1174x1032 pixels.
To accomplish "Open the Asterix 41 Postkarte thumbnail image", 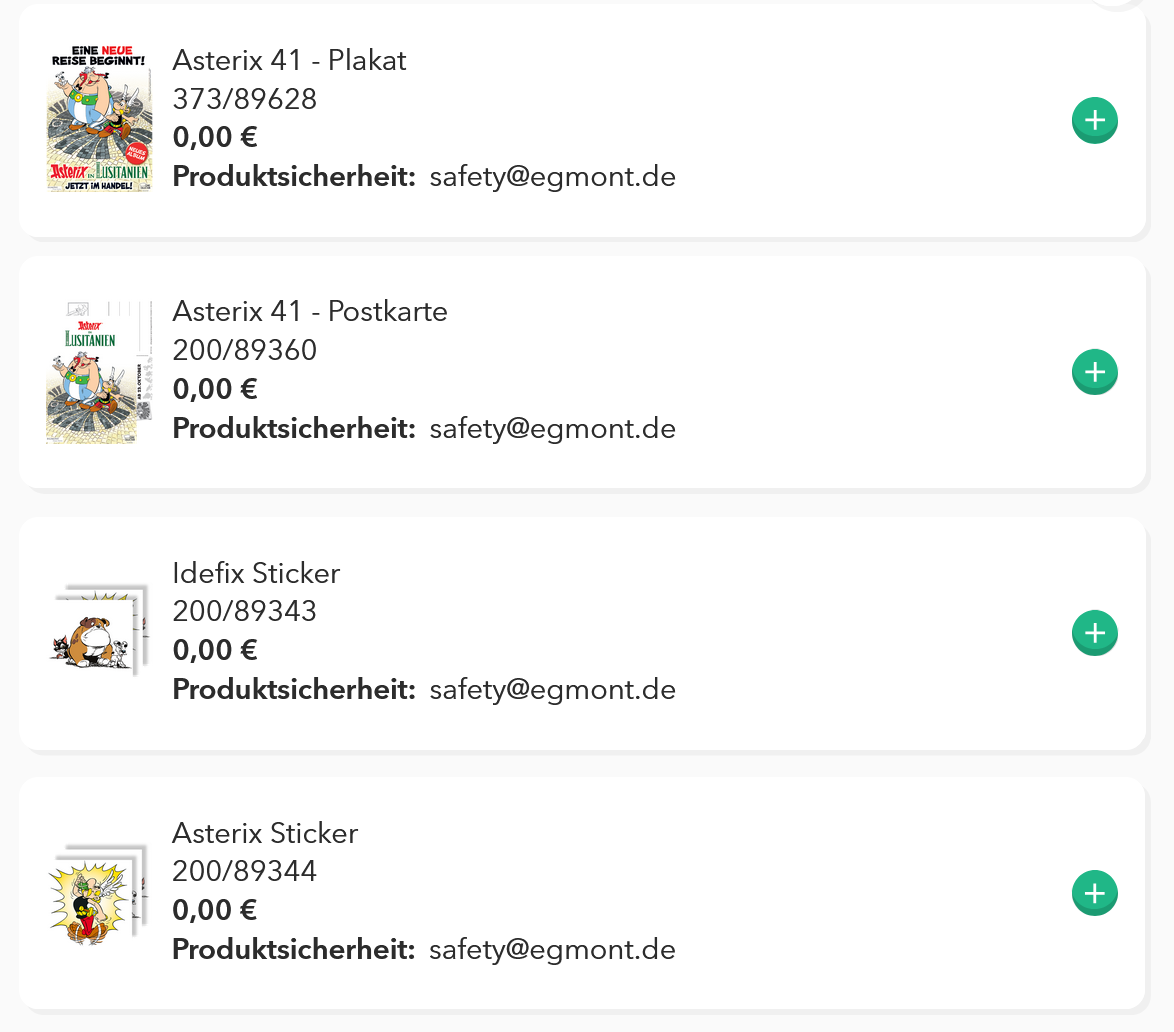I will coord(99,372).
